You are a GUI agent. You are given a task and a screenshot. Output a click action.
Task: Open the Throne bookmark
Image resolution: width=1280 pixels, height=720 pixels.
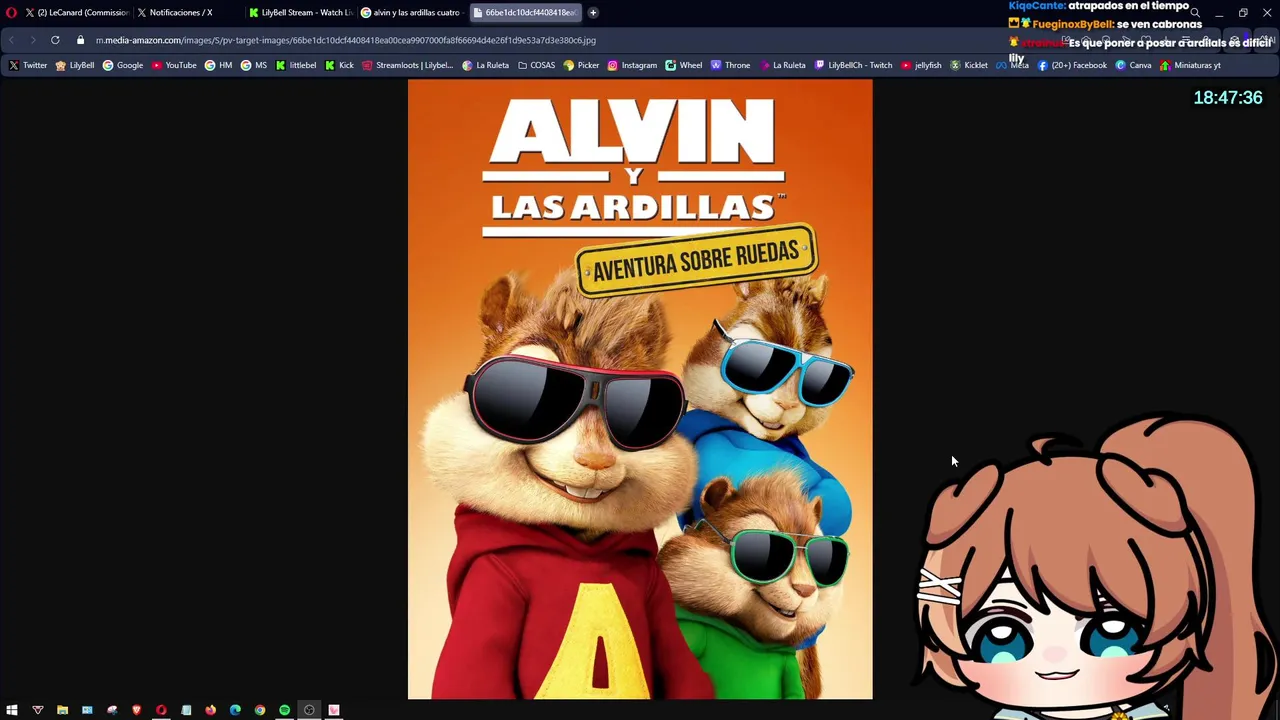(x=730, y=65)
